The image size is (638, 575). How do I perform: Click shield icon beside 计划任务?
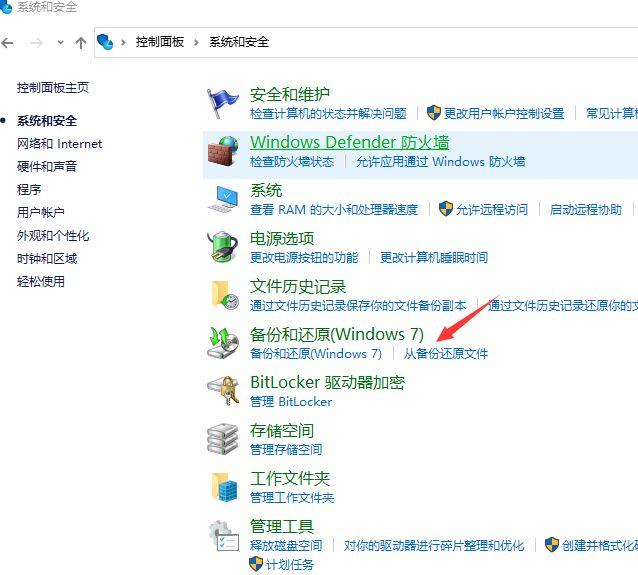(256, 564)
